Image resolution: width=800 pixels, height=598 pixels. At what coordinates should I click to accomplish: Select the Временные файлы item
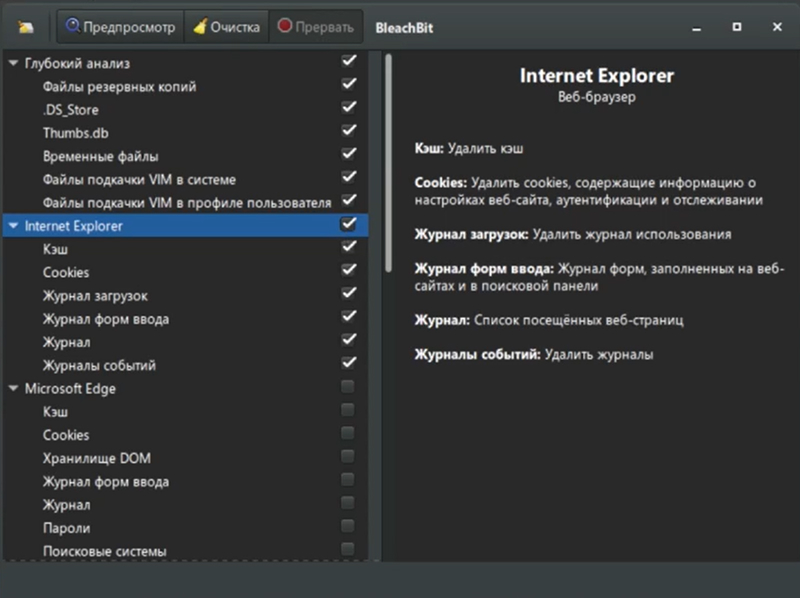point(101,156)
